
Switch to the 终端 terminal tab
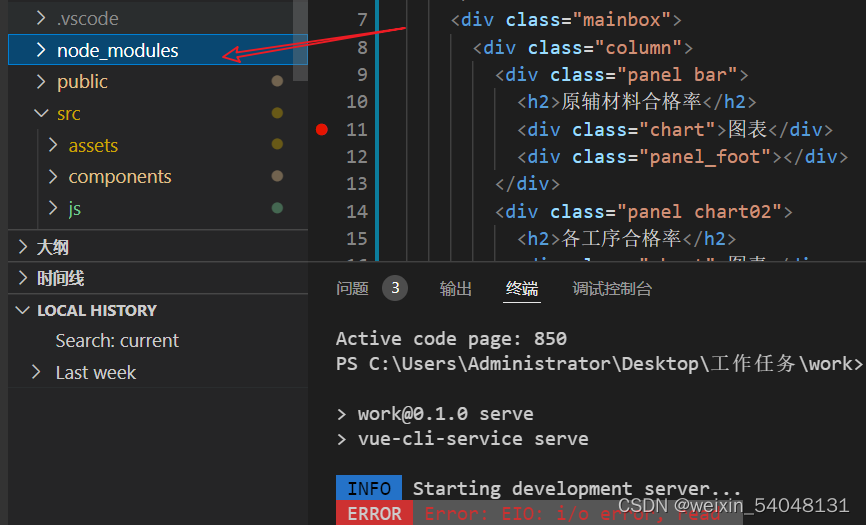(522, 288)
